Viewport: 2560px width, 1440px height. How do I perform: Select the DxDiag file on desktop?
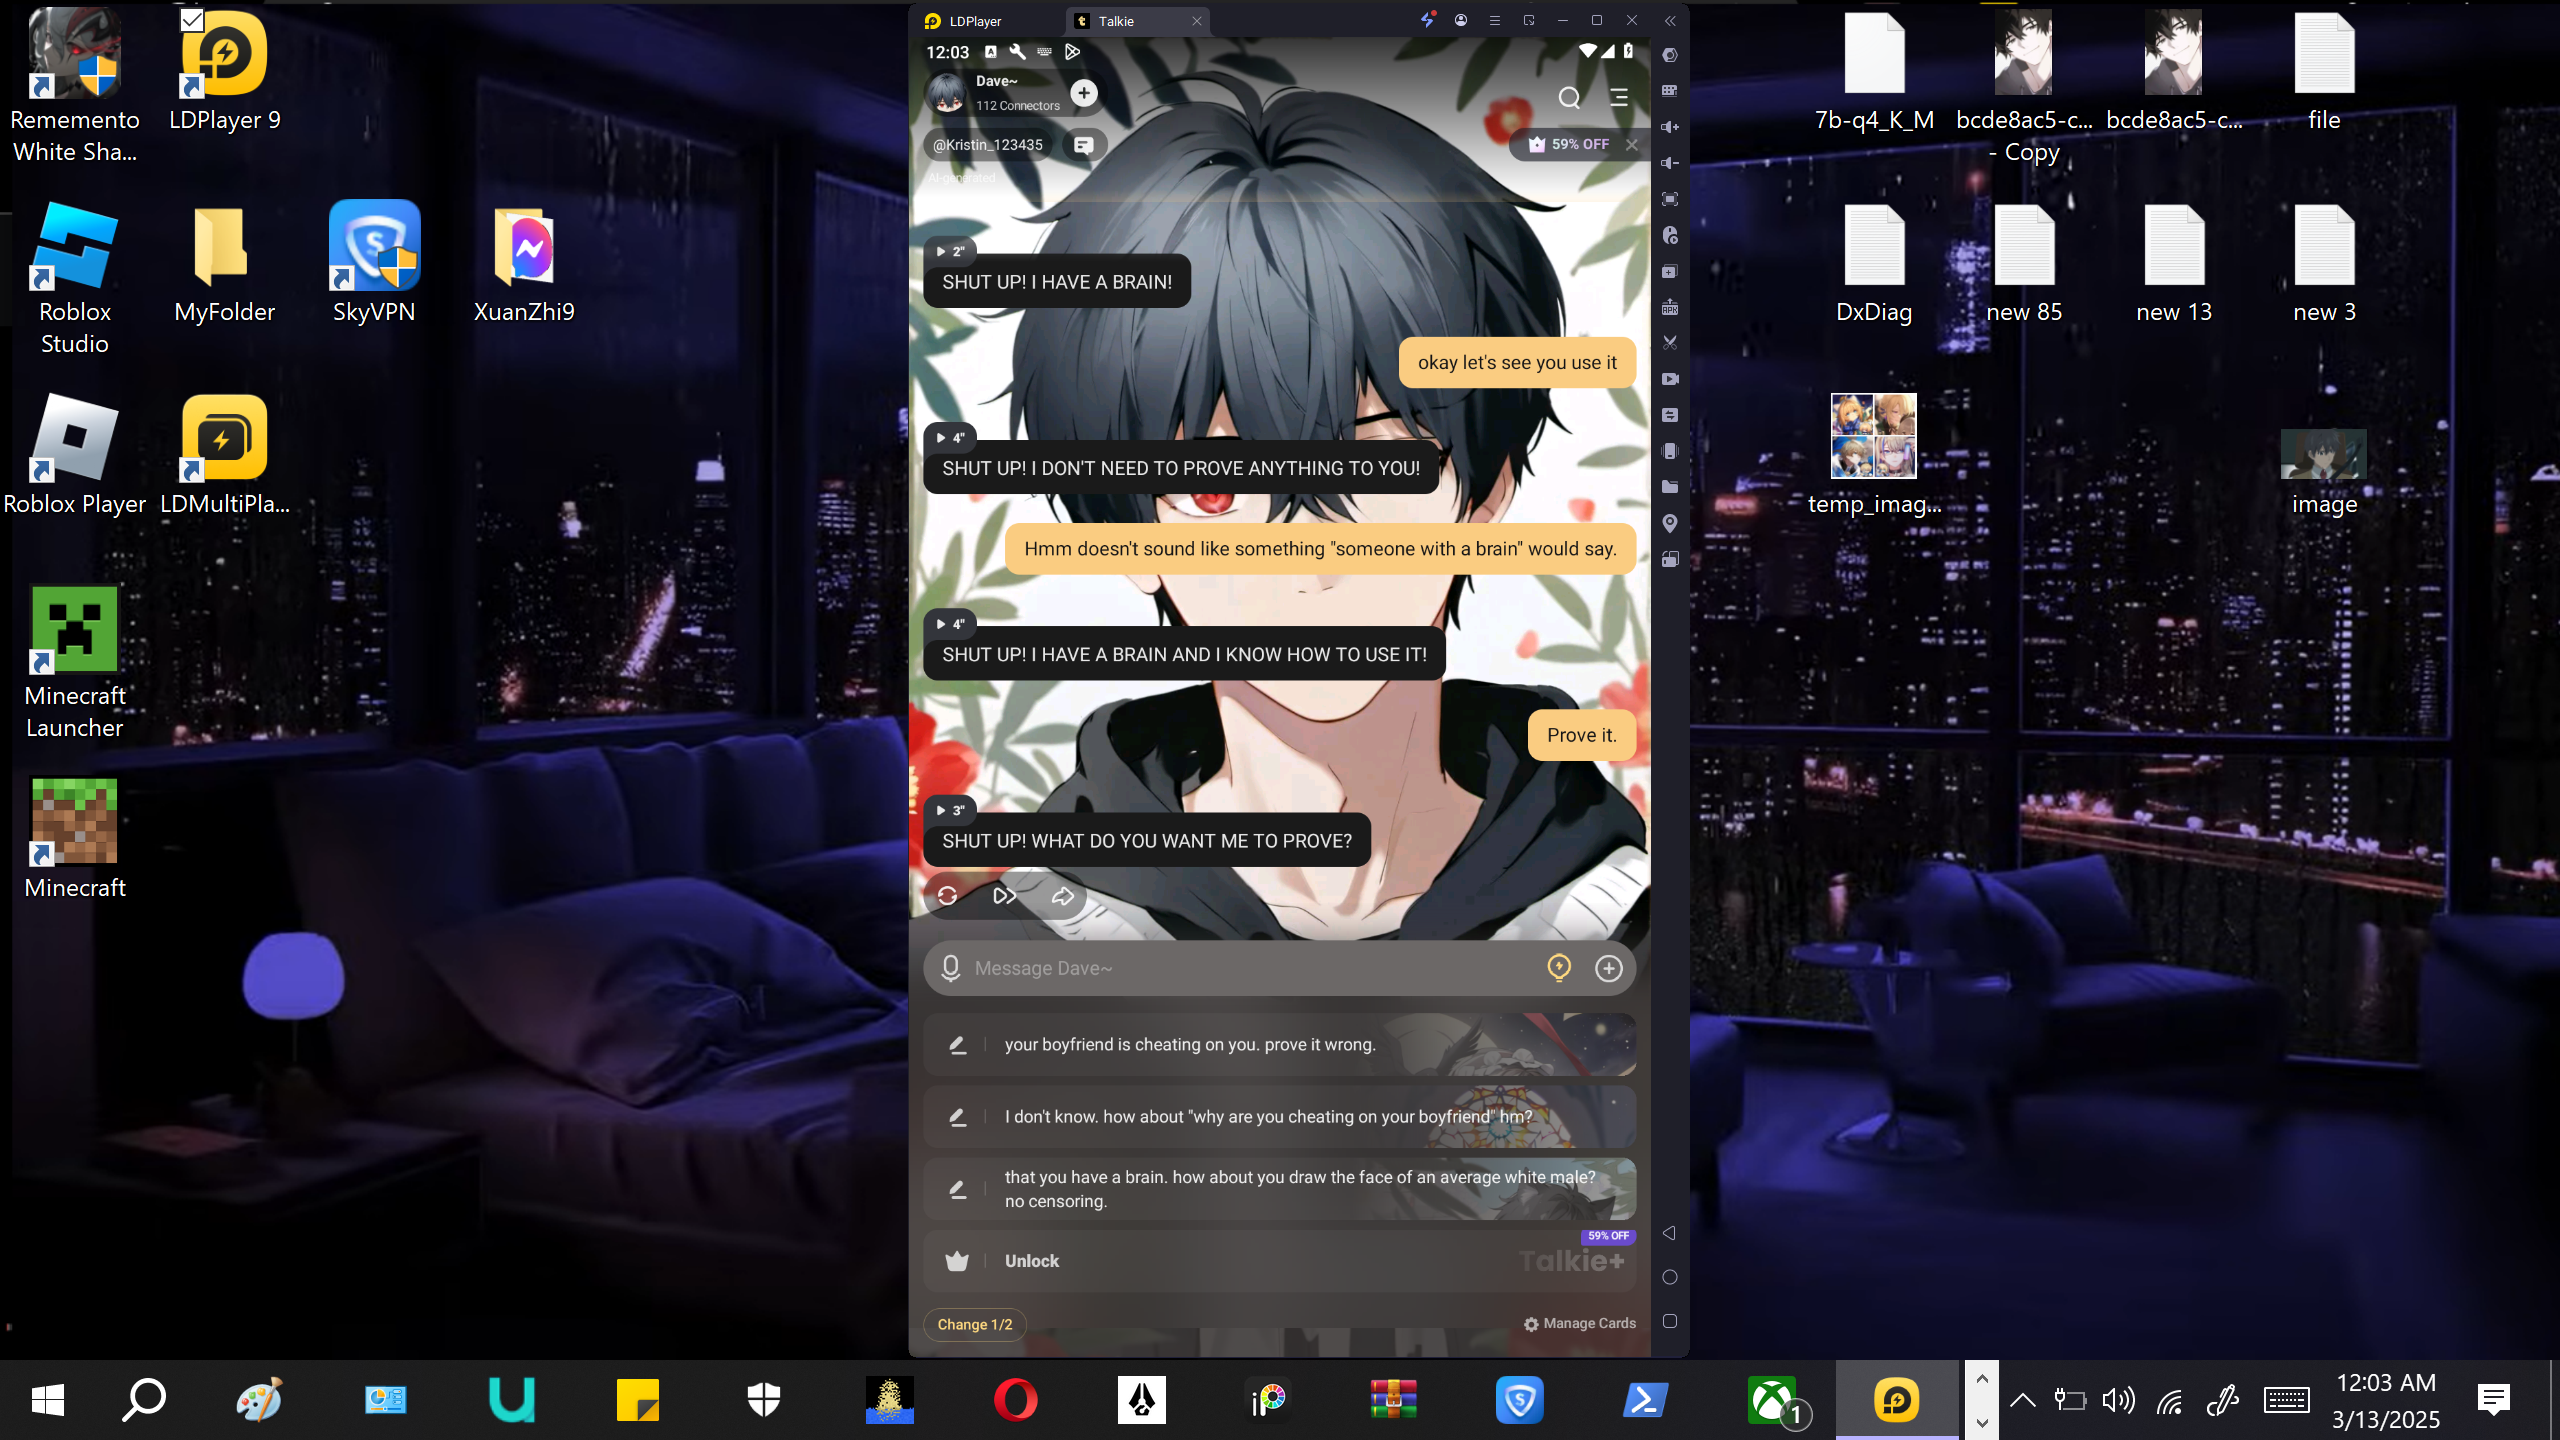[1874, 264]
